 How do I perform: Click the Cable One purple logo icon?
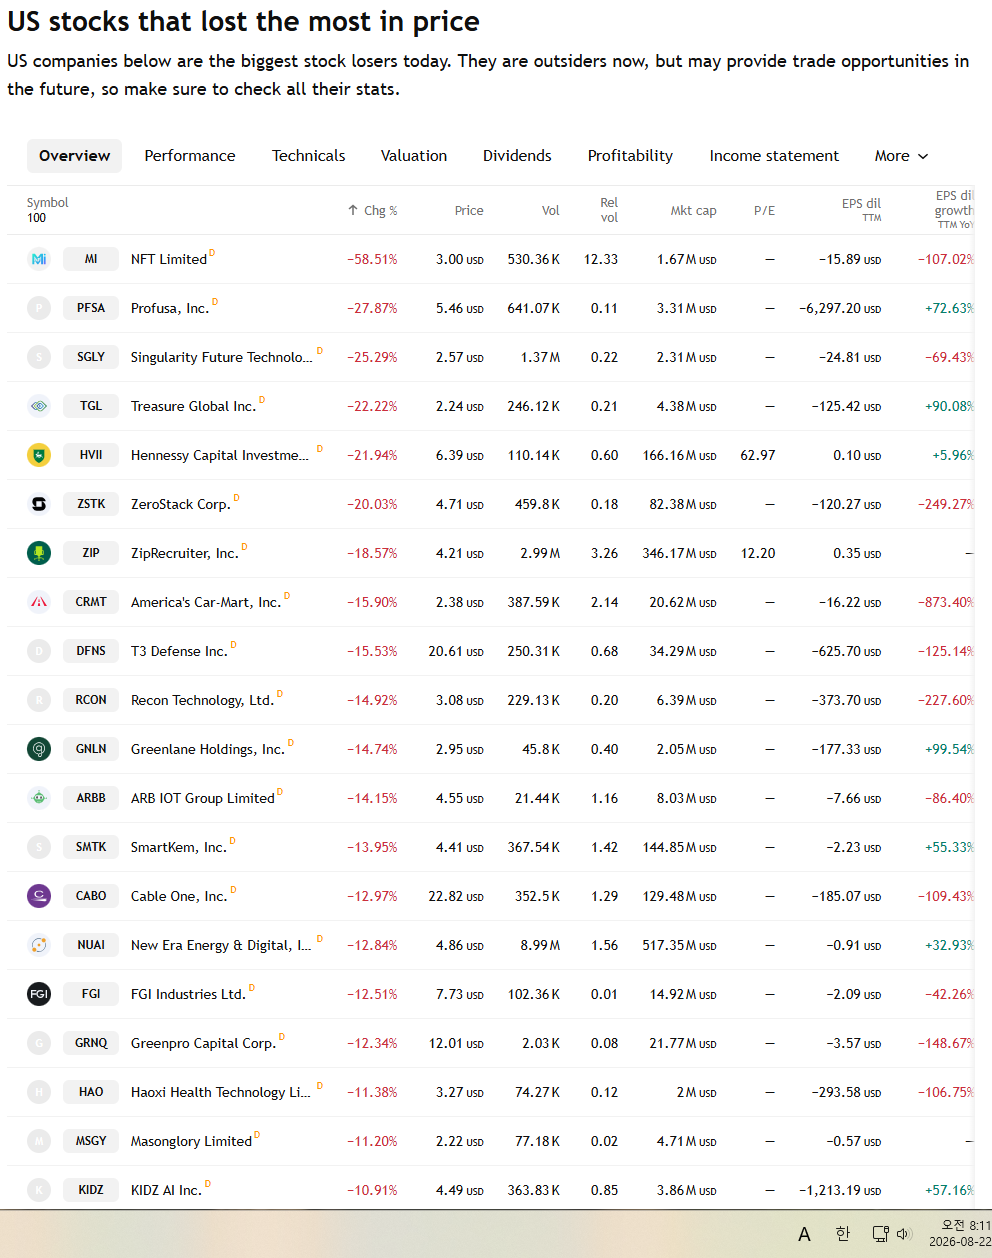pos(39,896)
